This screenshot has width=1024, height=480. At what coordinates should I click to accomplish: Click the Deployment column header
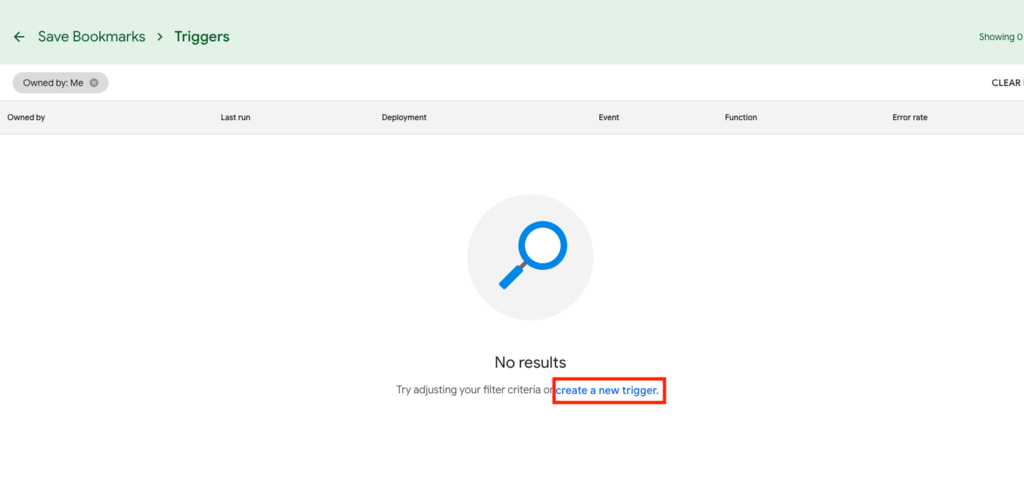[x=404, y=118]
